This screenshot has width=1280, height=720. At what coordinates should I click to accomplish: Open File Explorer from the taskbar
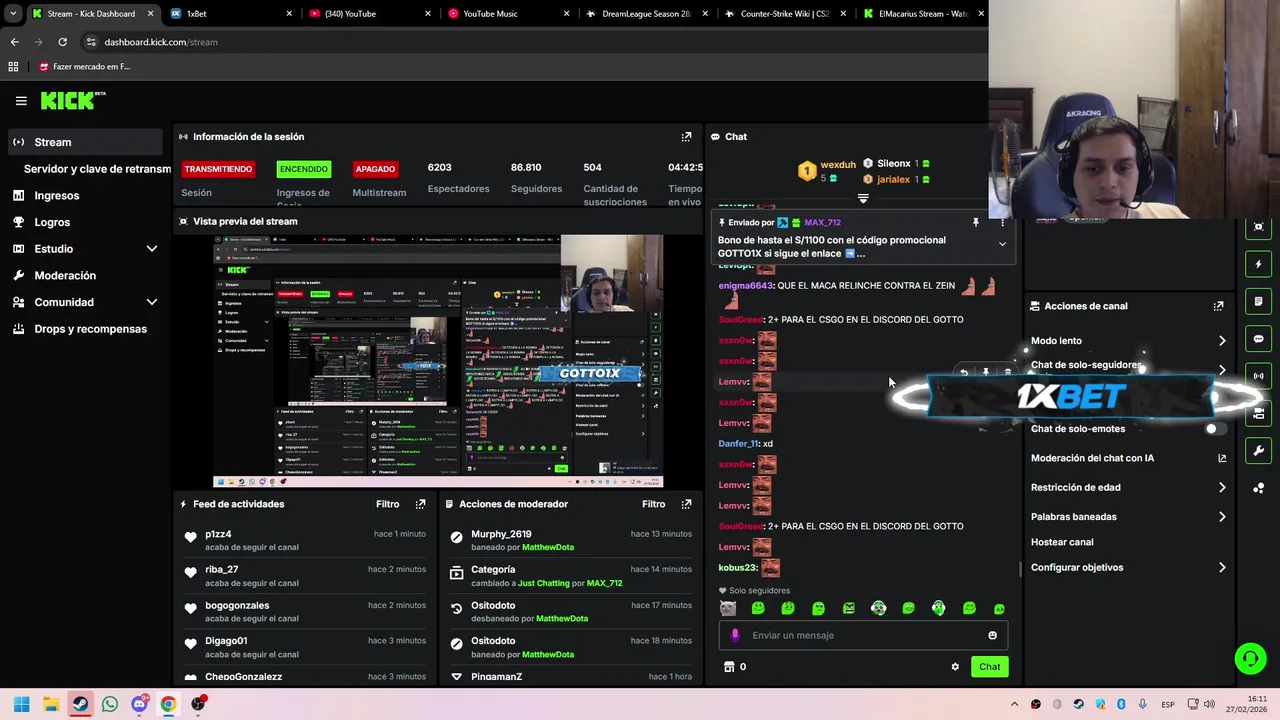51,704
